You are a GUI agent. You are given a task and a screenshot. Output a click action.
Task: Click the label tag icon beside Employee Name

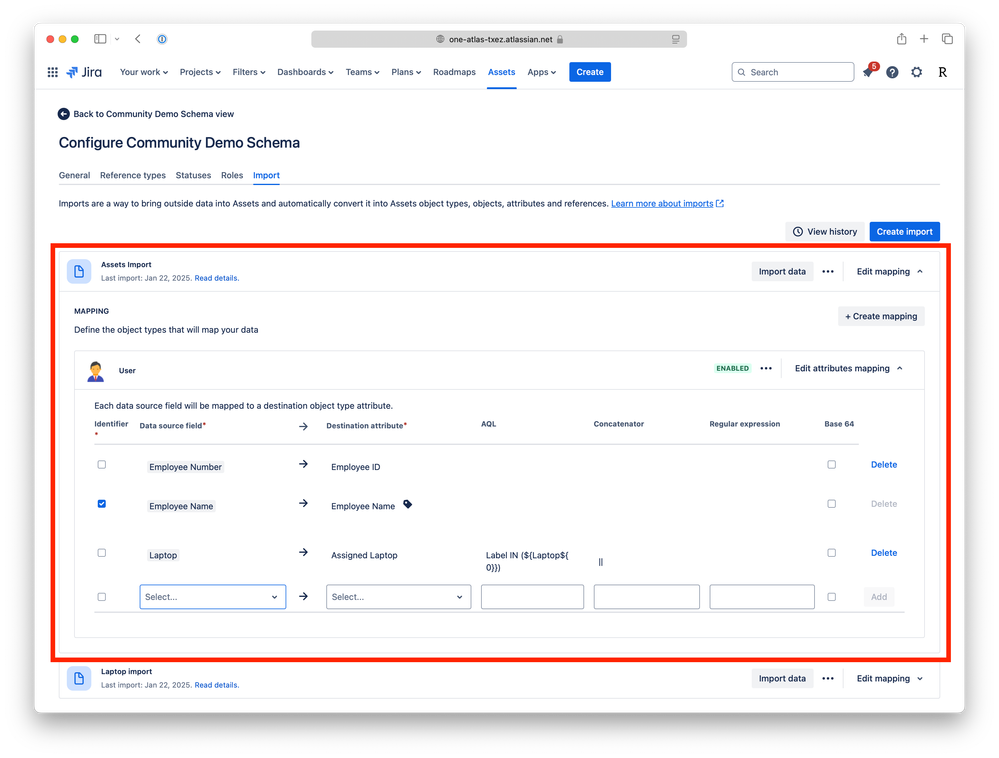[x=407, y=504]
